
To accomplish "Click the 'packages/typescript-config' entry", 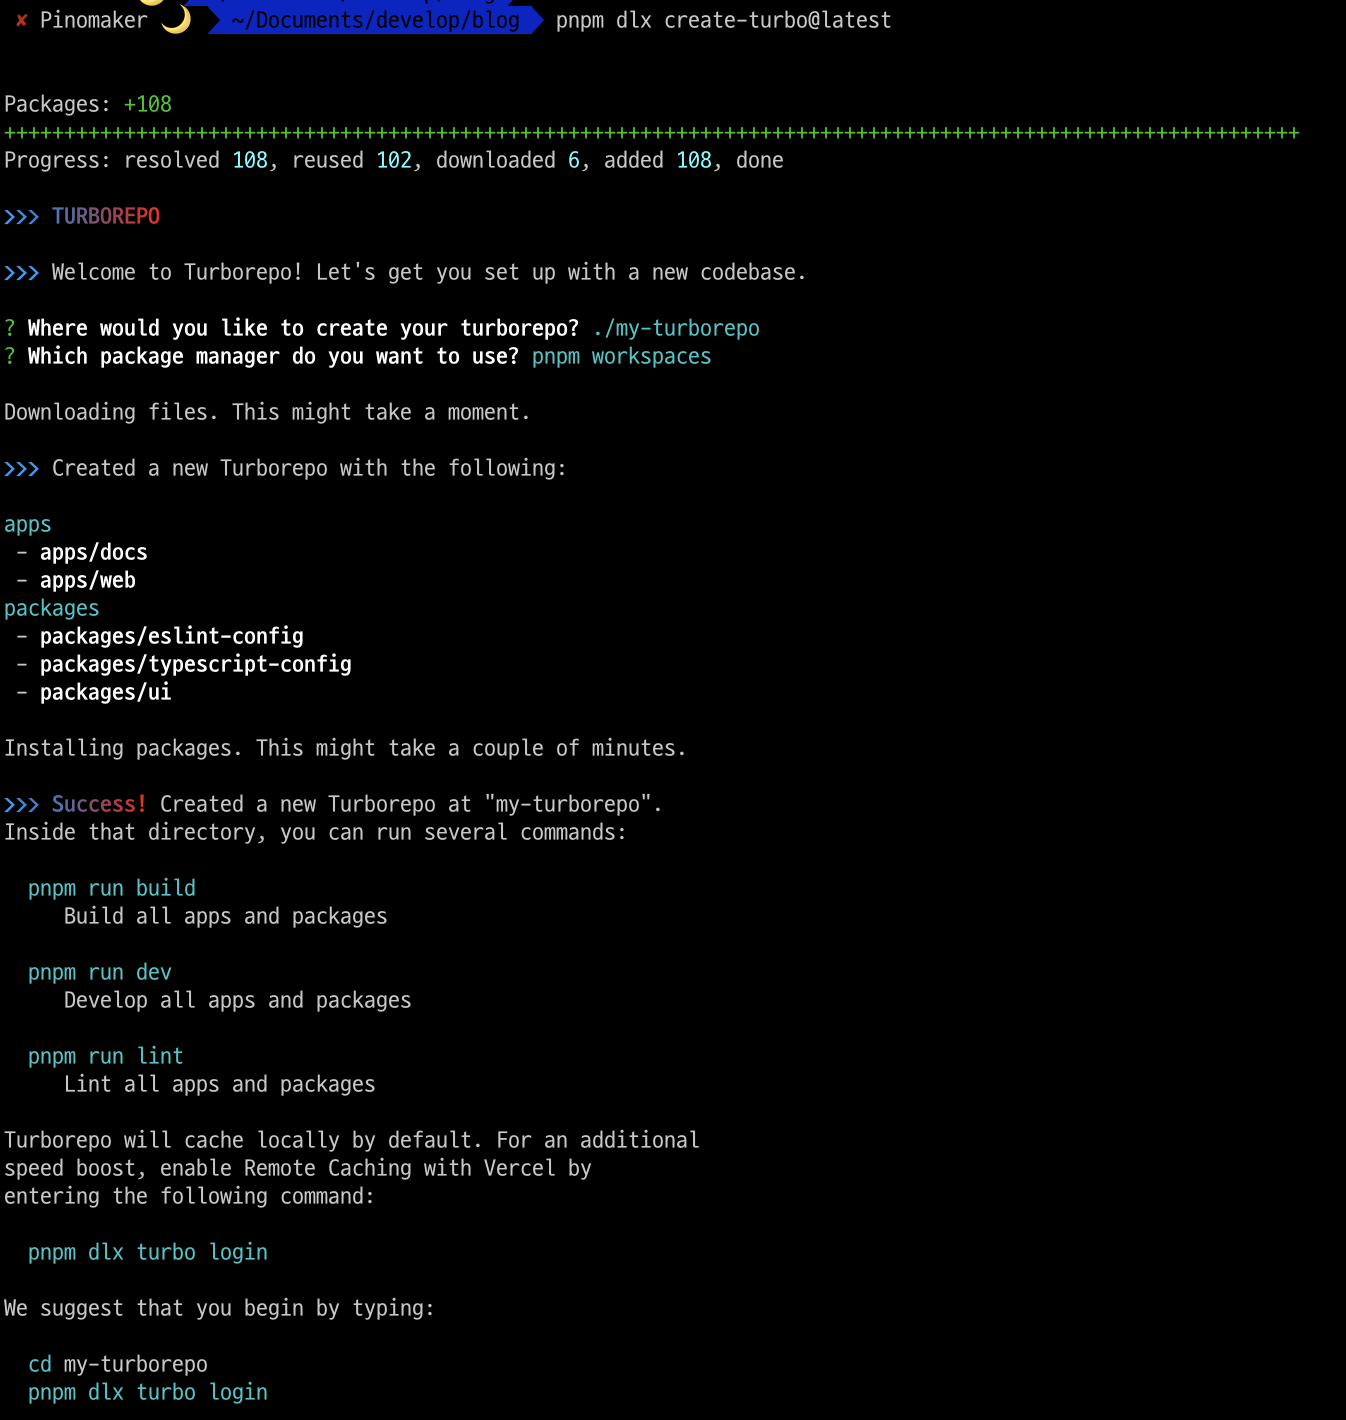I will pyautogui.click(x=196, y=664).
